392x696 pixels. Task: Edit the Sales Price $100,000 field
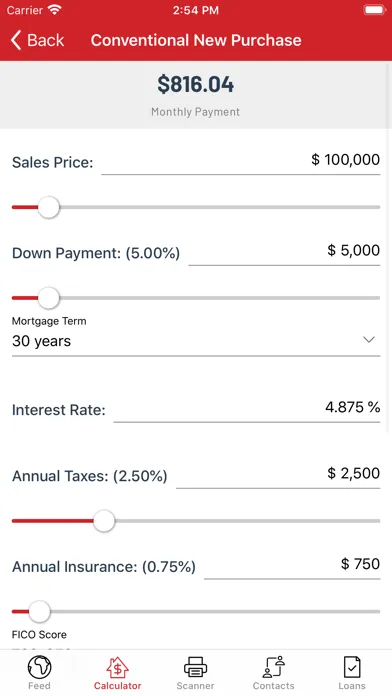click(241, 161)
